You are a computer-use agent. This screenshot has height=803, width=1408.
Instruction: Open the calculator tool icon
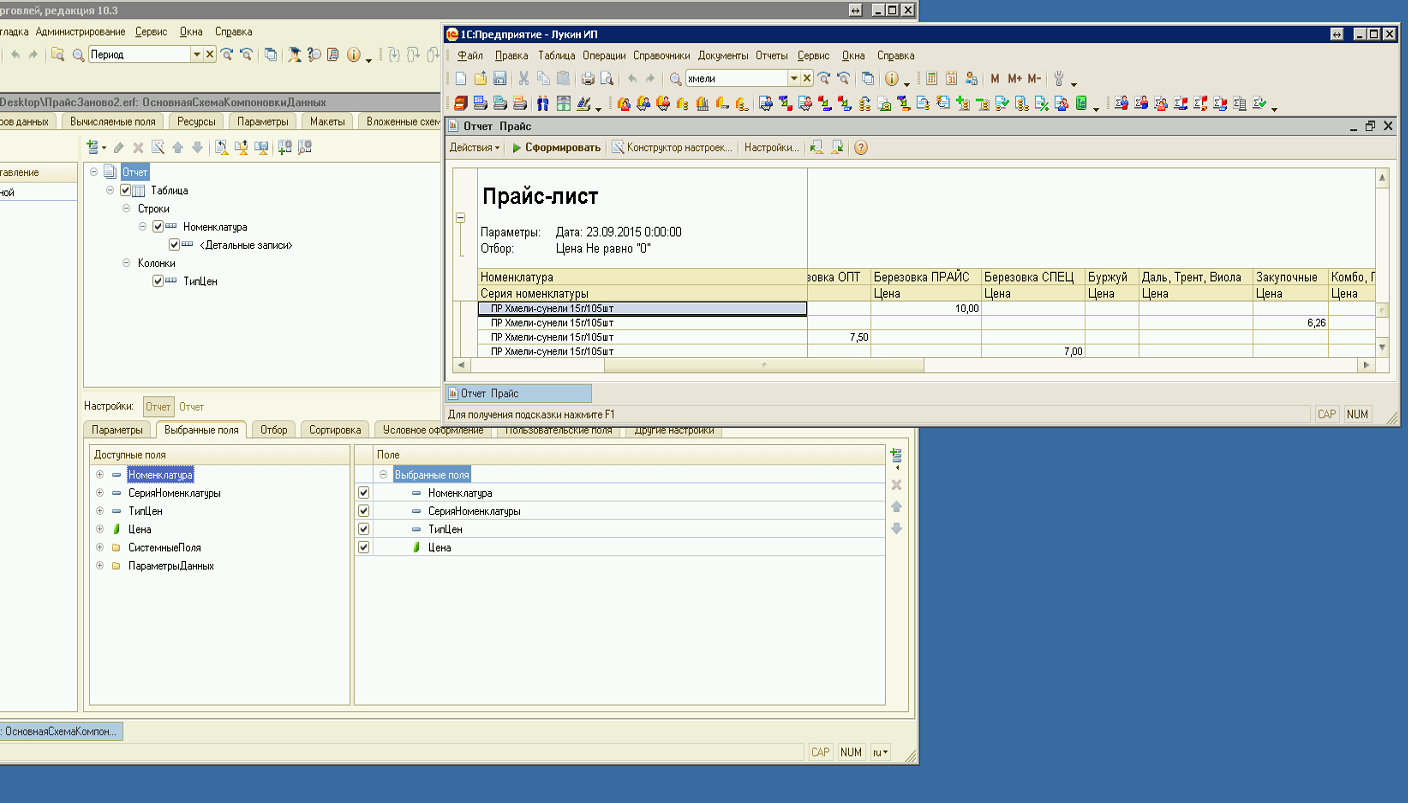pyautogui.click(x=932, y=79)
